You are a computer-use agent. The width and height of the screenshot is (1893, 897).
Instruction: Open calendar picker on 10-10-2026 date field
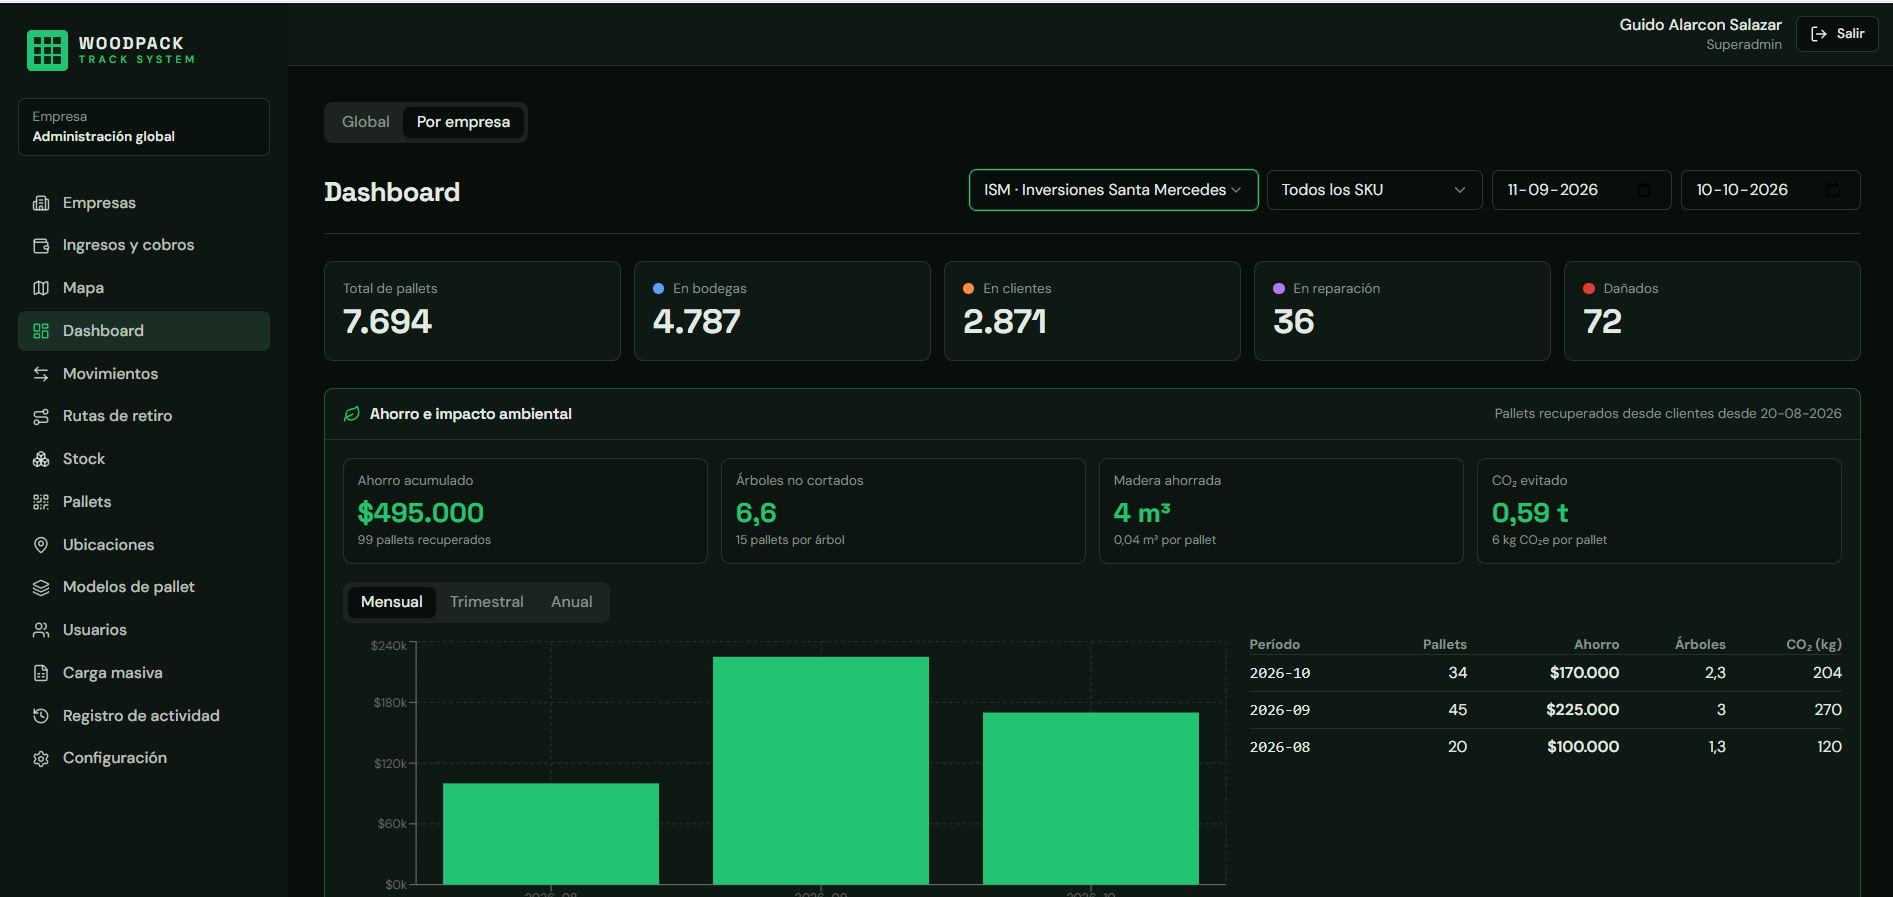tap(1833, 190)
